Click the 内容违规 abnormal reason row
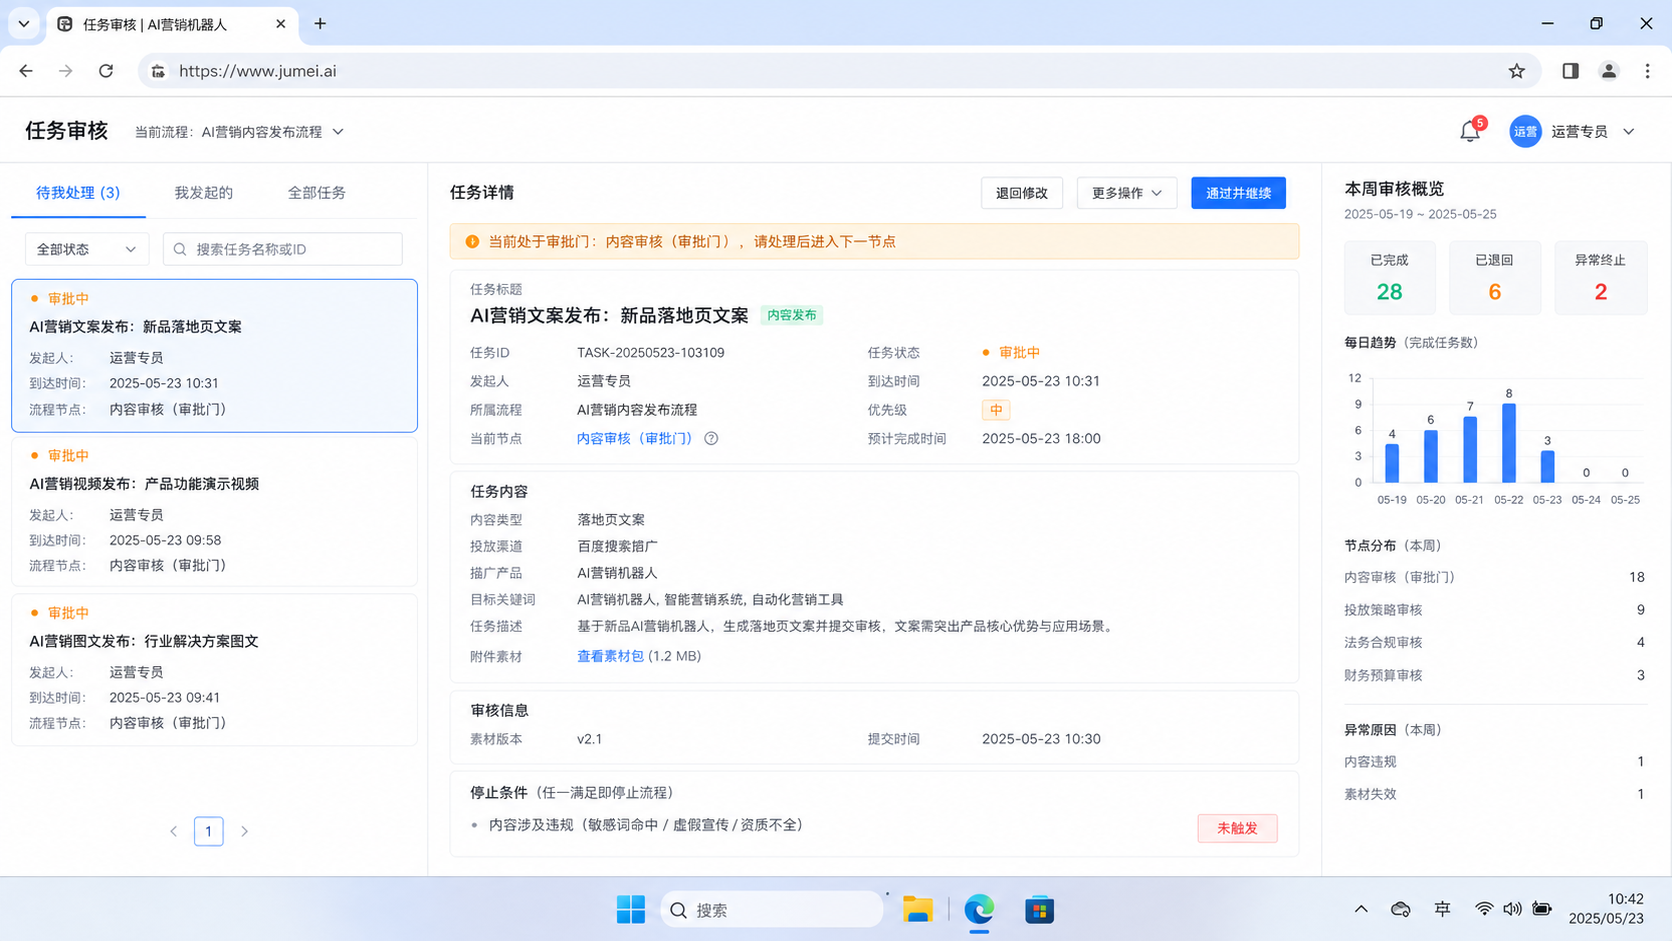This screenshot has height=941, width=1672. pyautogui.click(x=1494, y=762)
